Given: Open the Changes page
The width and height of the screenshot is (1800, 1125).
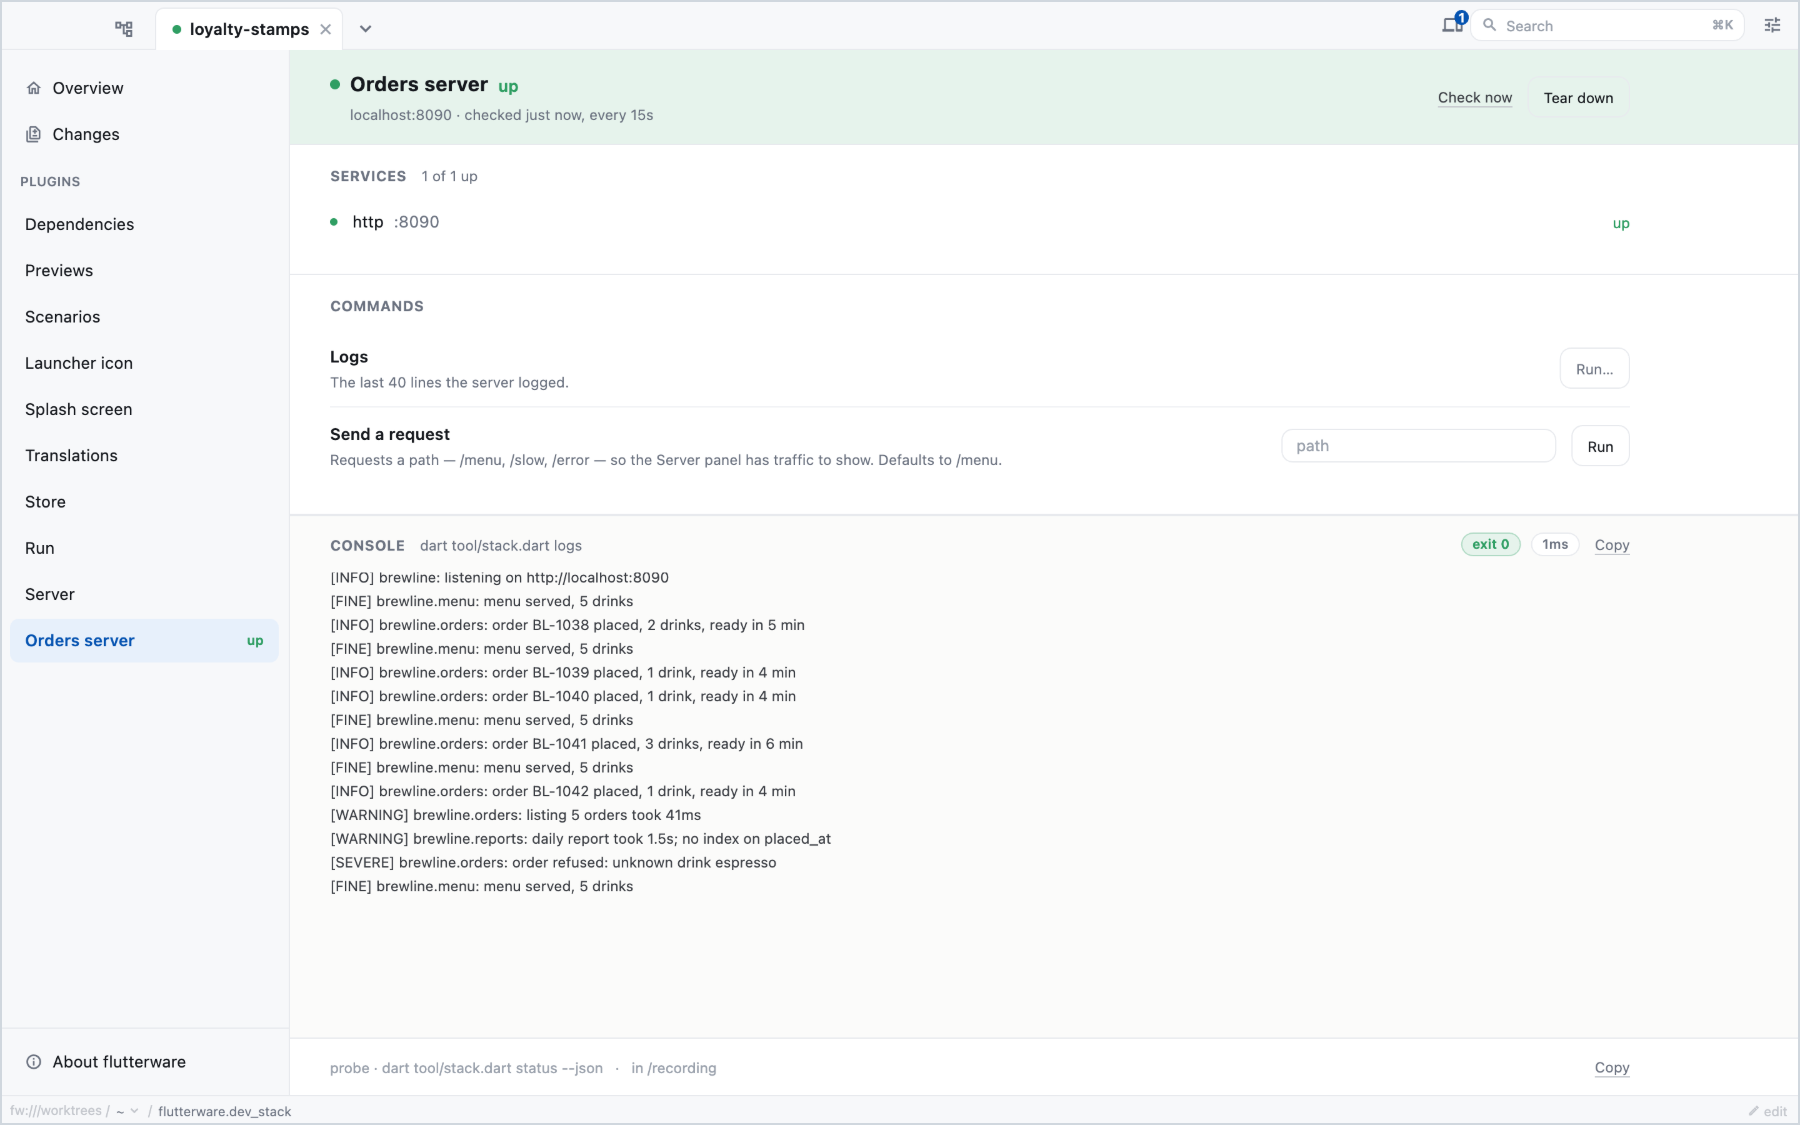Looking at the screenshot, I should (x=144, y=134).
